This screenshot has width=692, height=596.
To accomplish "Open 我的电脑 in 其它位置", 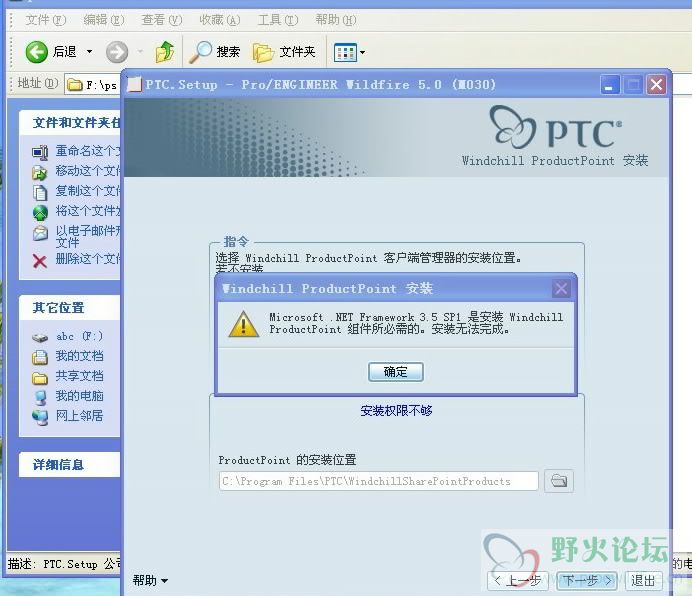I will tap(79, 396).
